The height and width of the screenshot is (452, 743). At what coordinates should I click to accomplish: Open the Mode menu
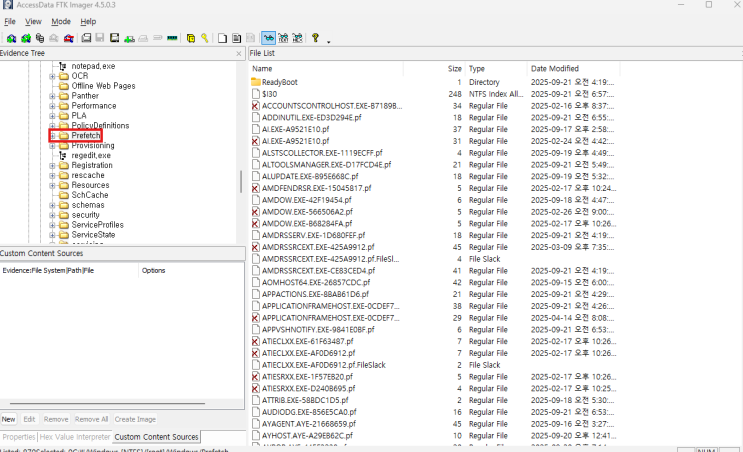pyautogui.click(x=61, y=21)
